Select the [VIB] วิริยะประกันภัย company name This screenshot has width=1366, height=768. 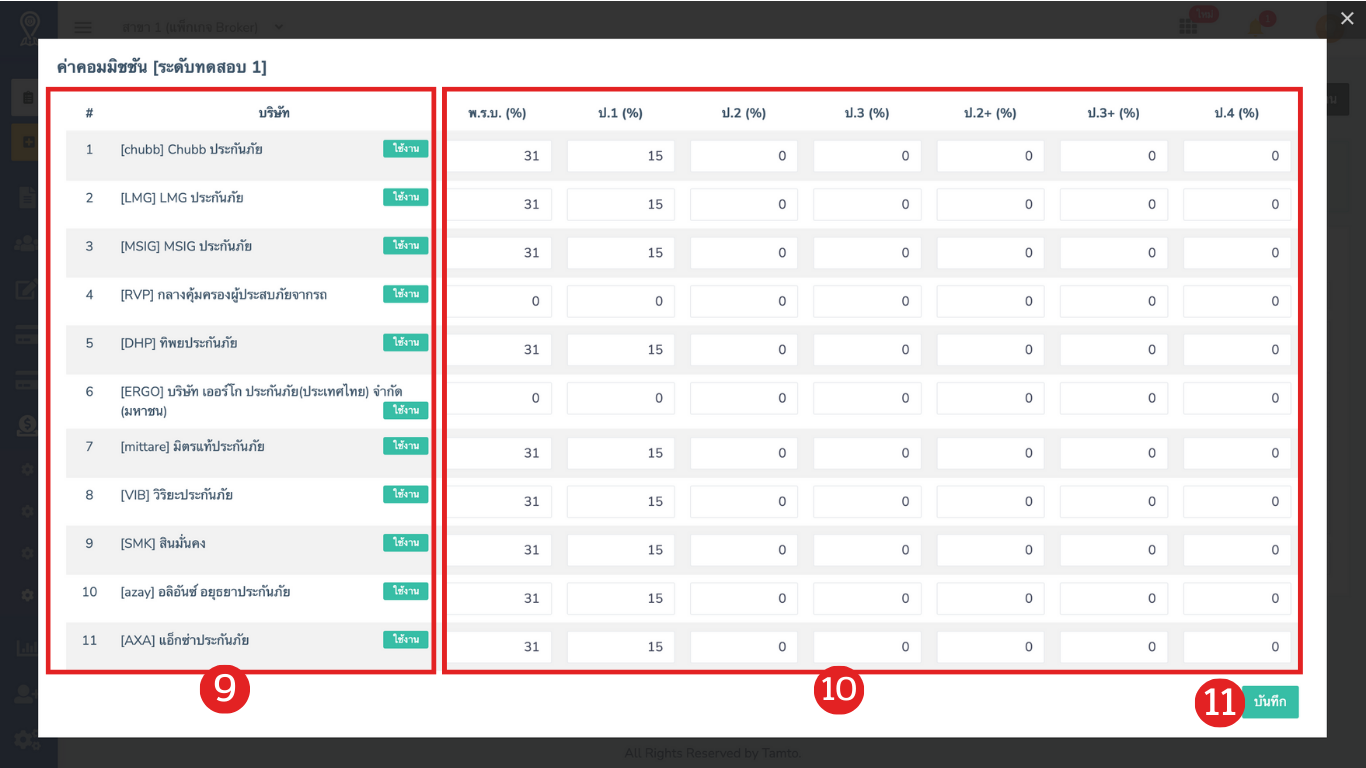[x=177, y=495]
